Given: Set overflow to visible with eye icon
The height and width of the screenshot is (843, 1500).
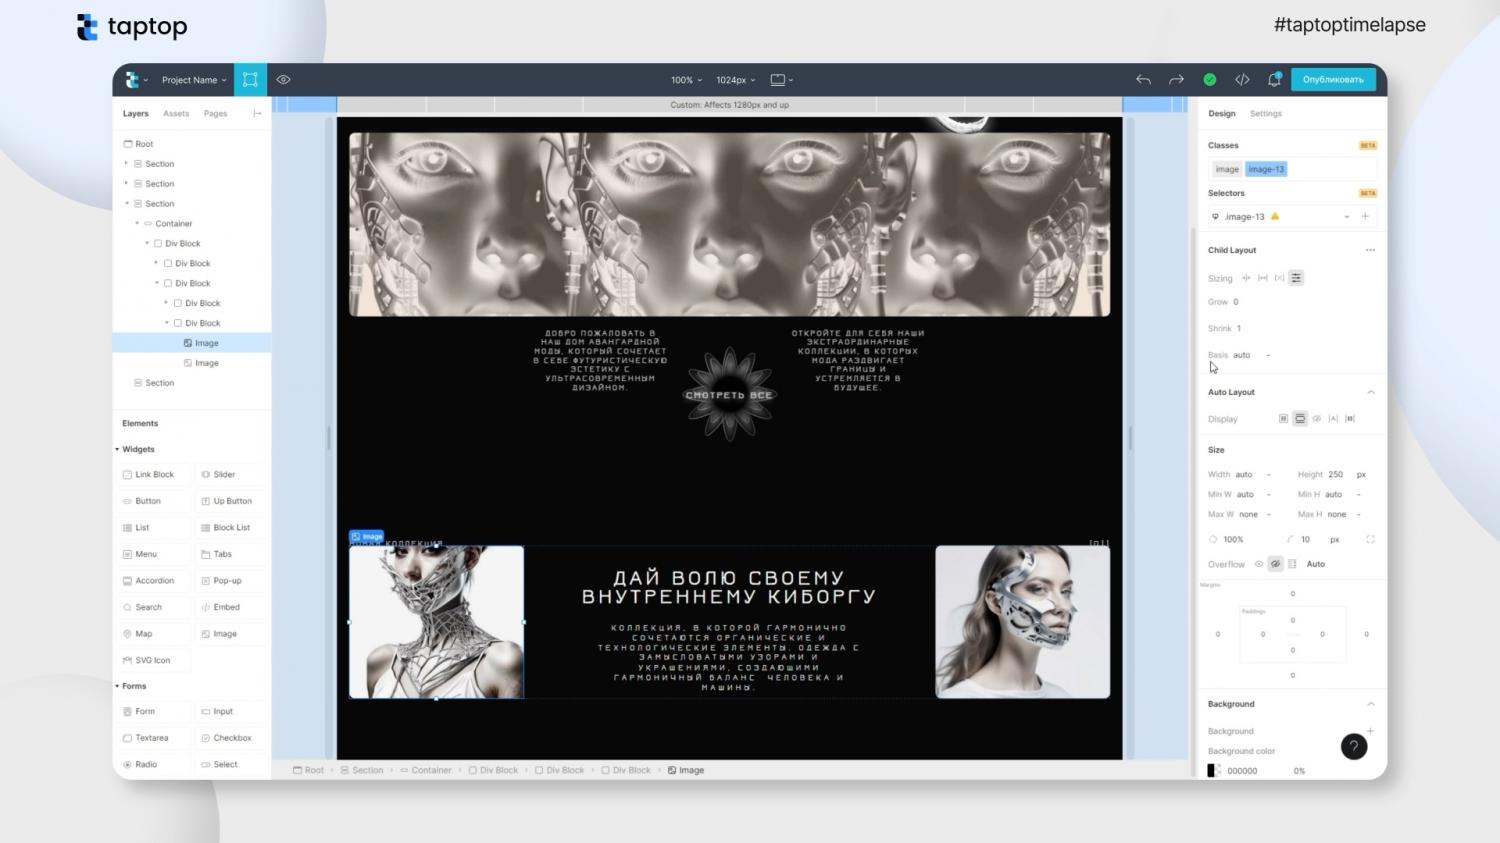Looking at the screenshot, I should tap(1259, 564).
